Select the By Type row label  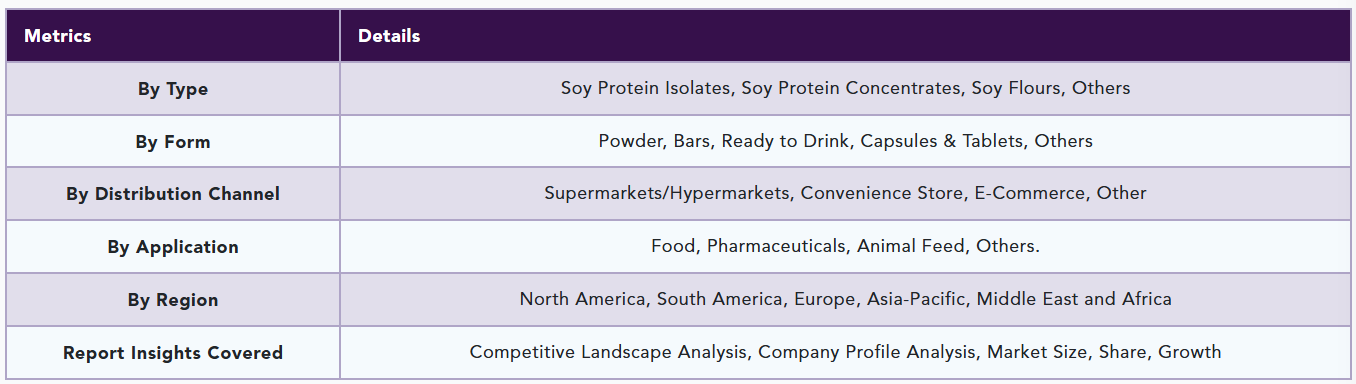point(173,89)
